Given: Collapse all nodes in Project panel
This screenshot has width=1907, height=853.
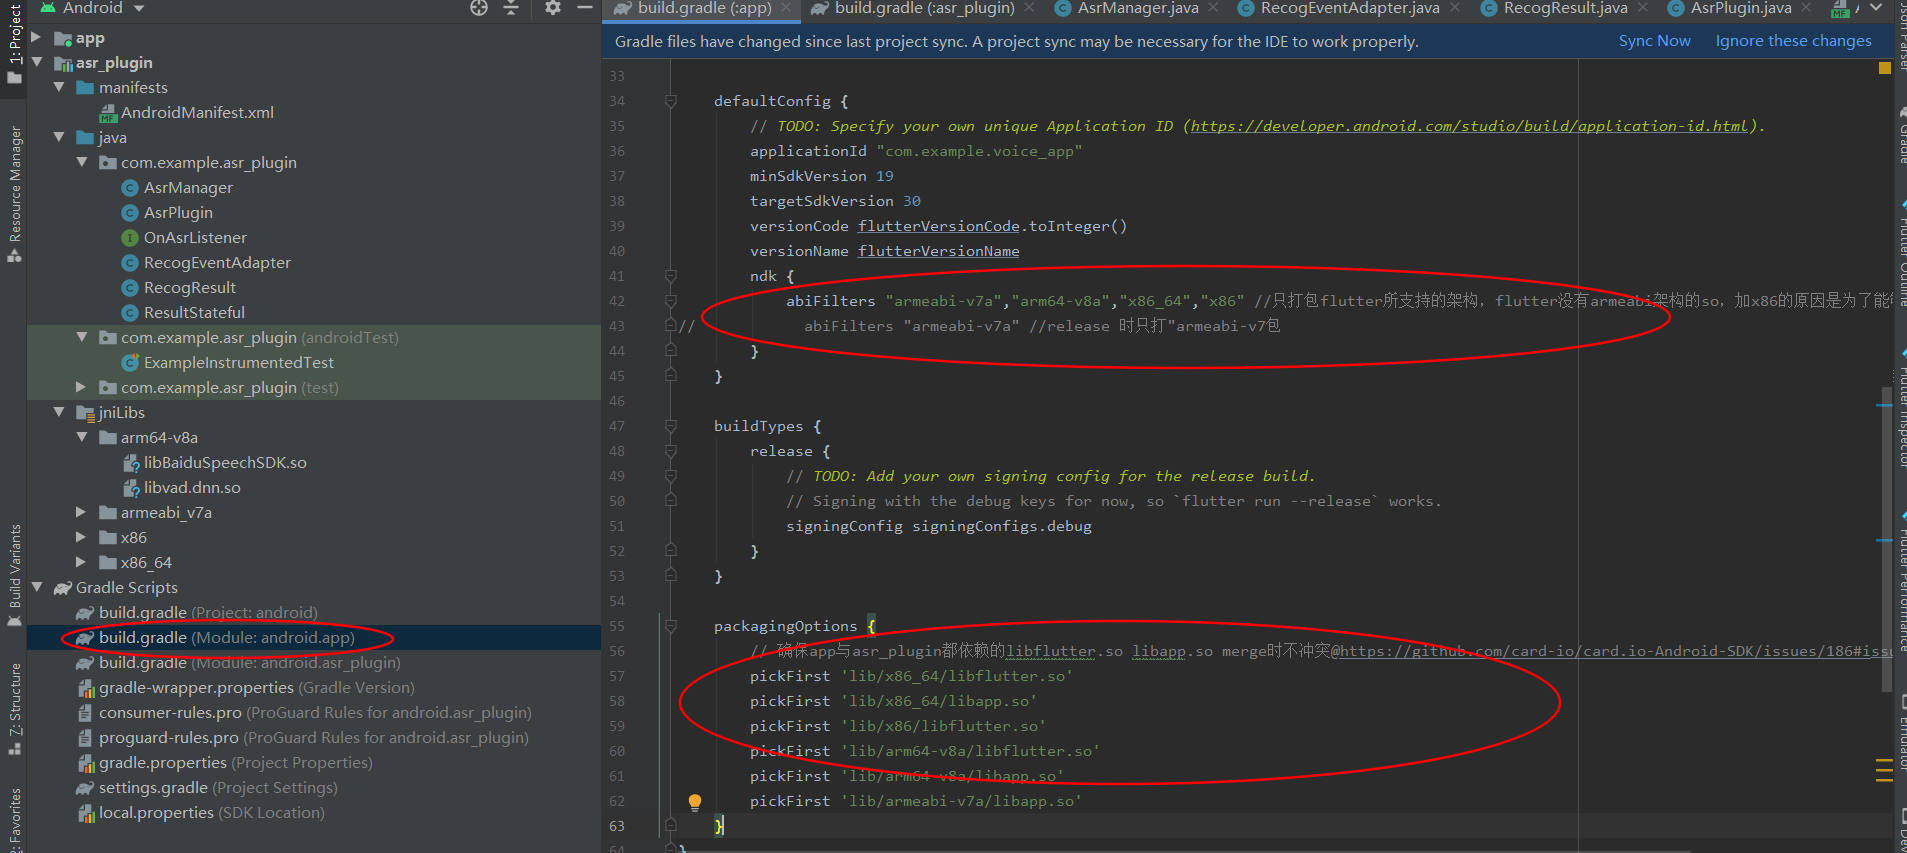Looking at the screenshot, I should coord(511,8).
